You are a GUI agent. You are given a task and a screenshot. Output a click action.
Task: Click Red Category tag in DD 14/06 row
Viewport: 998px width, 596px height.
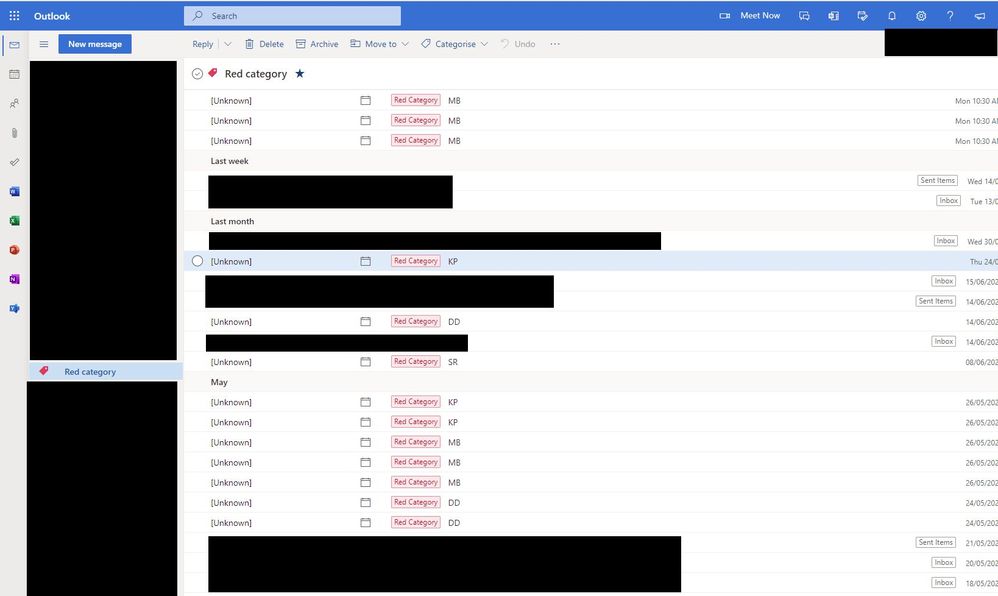tap(416, 322)
